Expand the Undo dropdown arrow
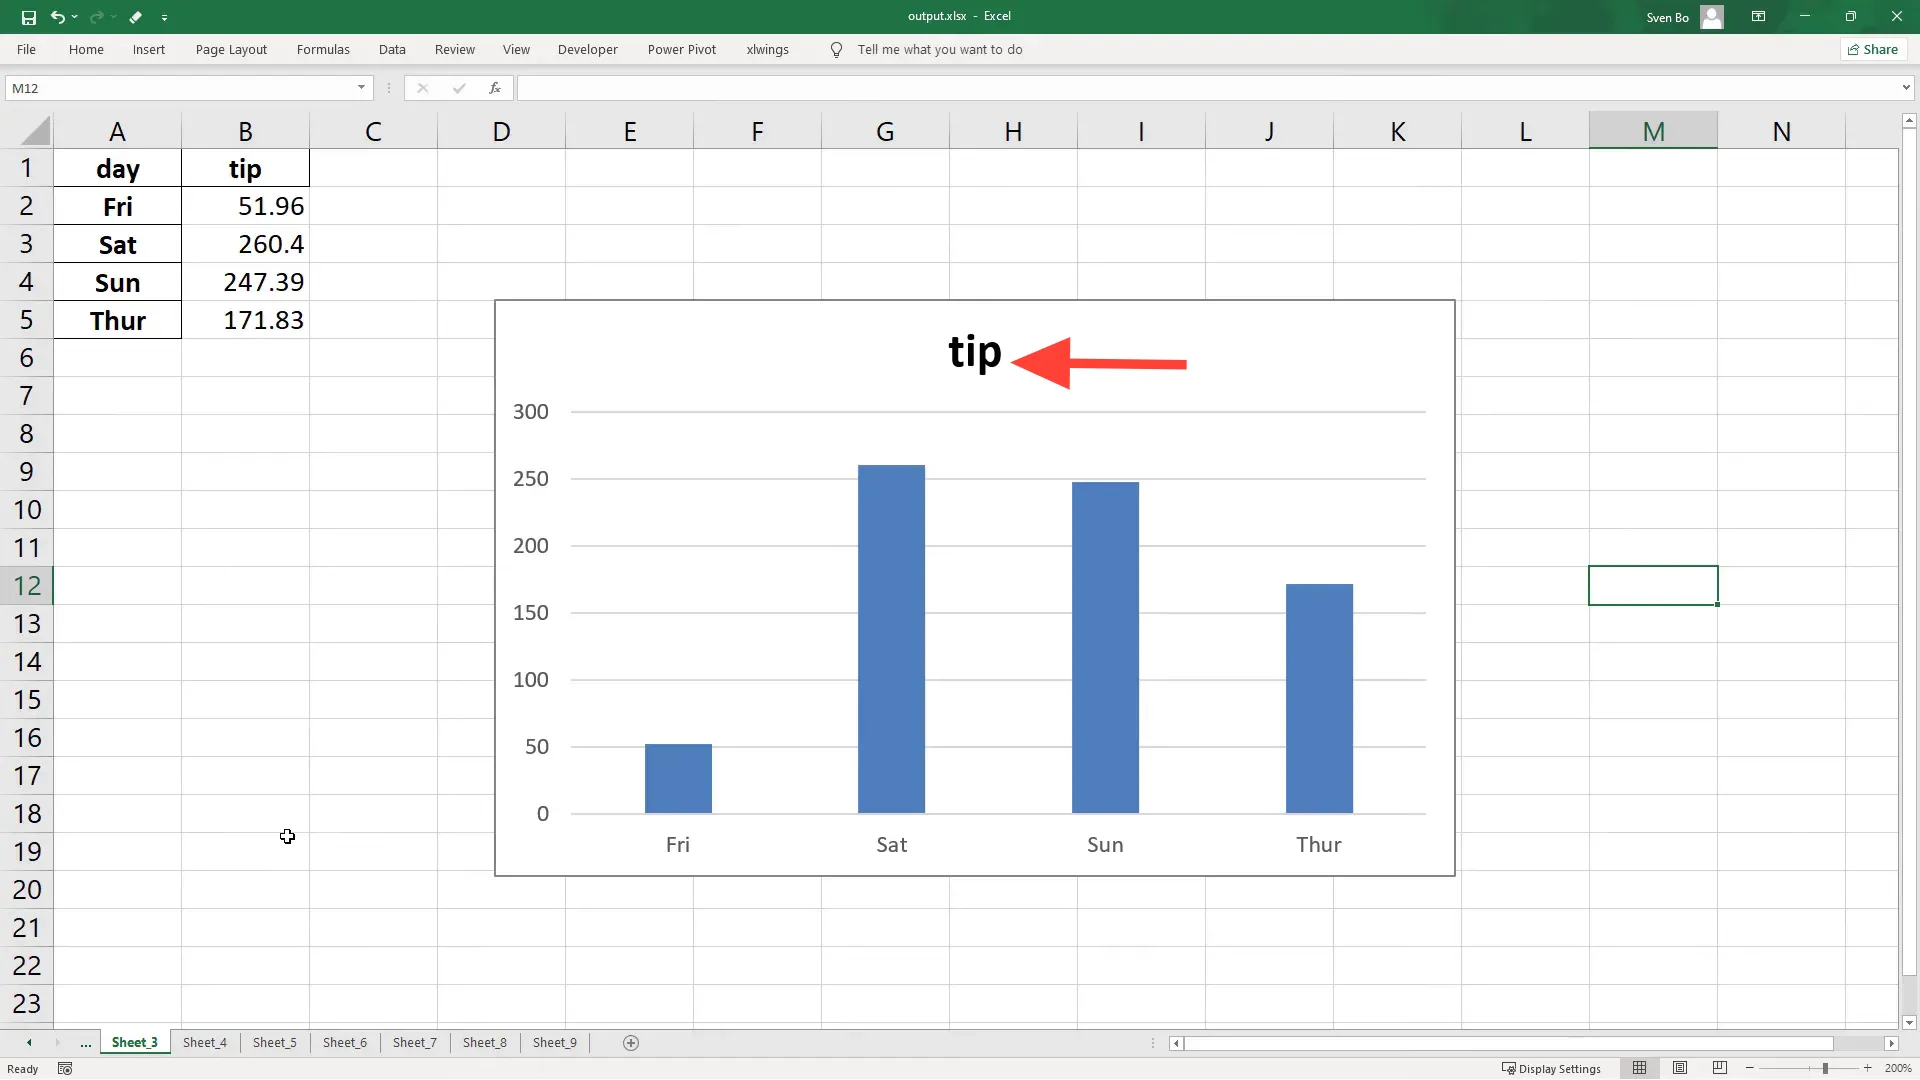 (76, 17)
